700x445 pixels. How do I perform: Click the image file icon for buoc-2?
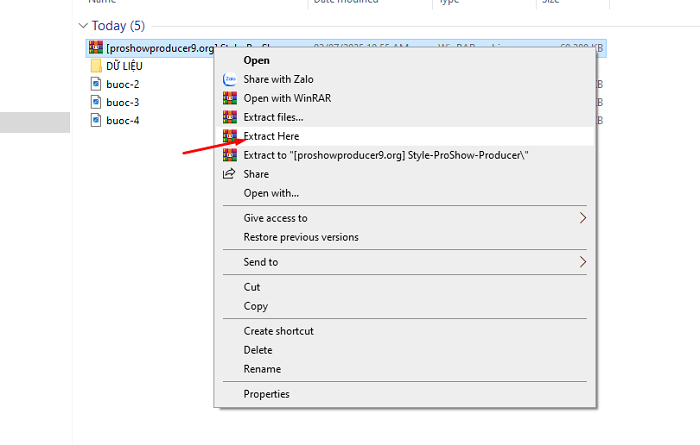(x=96, y=84)
